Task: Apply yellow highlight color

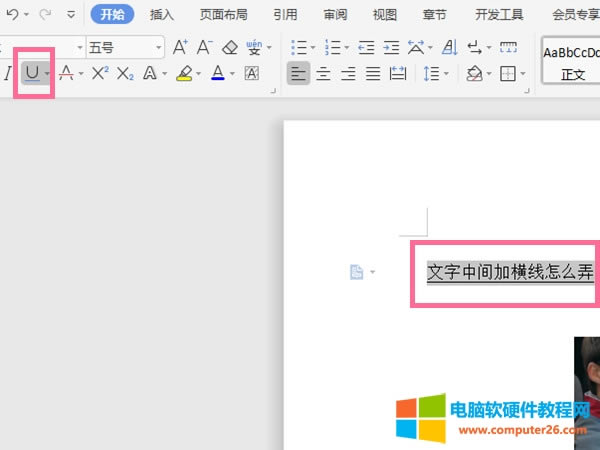Action: [183, 73]
